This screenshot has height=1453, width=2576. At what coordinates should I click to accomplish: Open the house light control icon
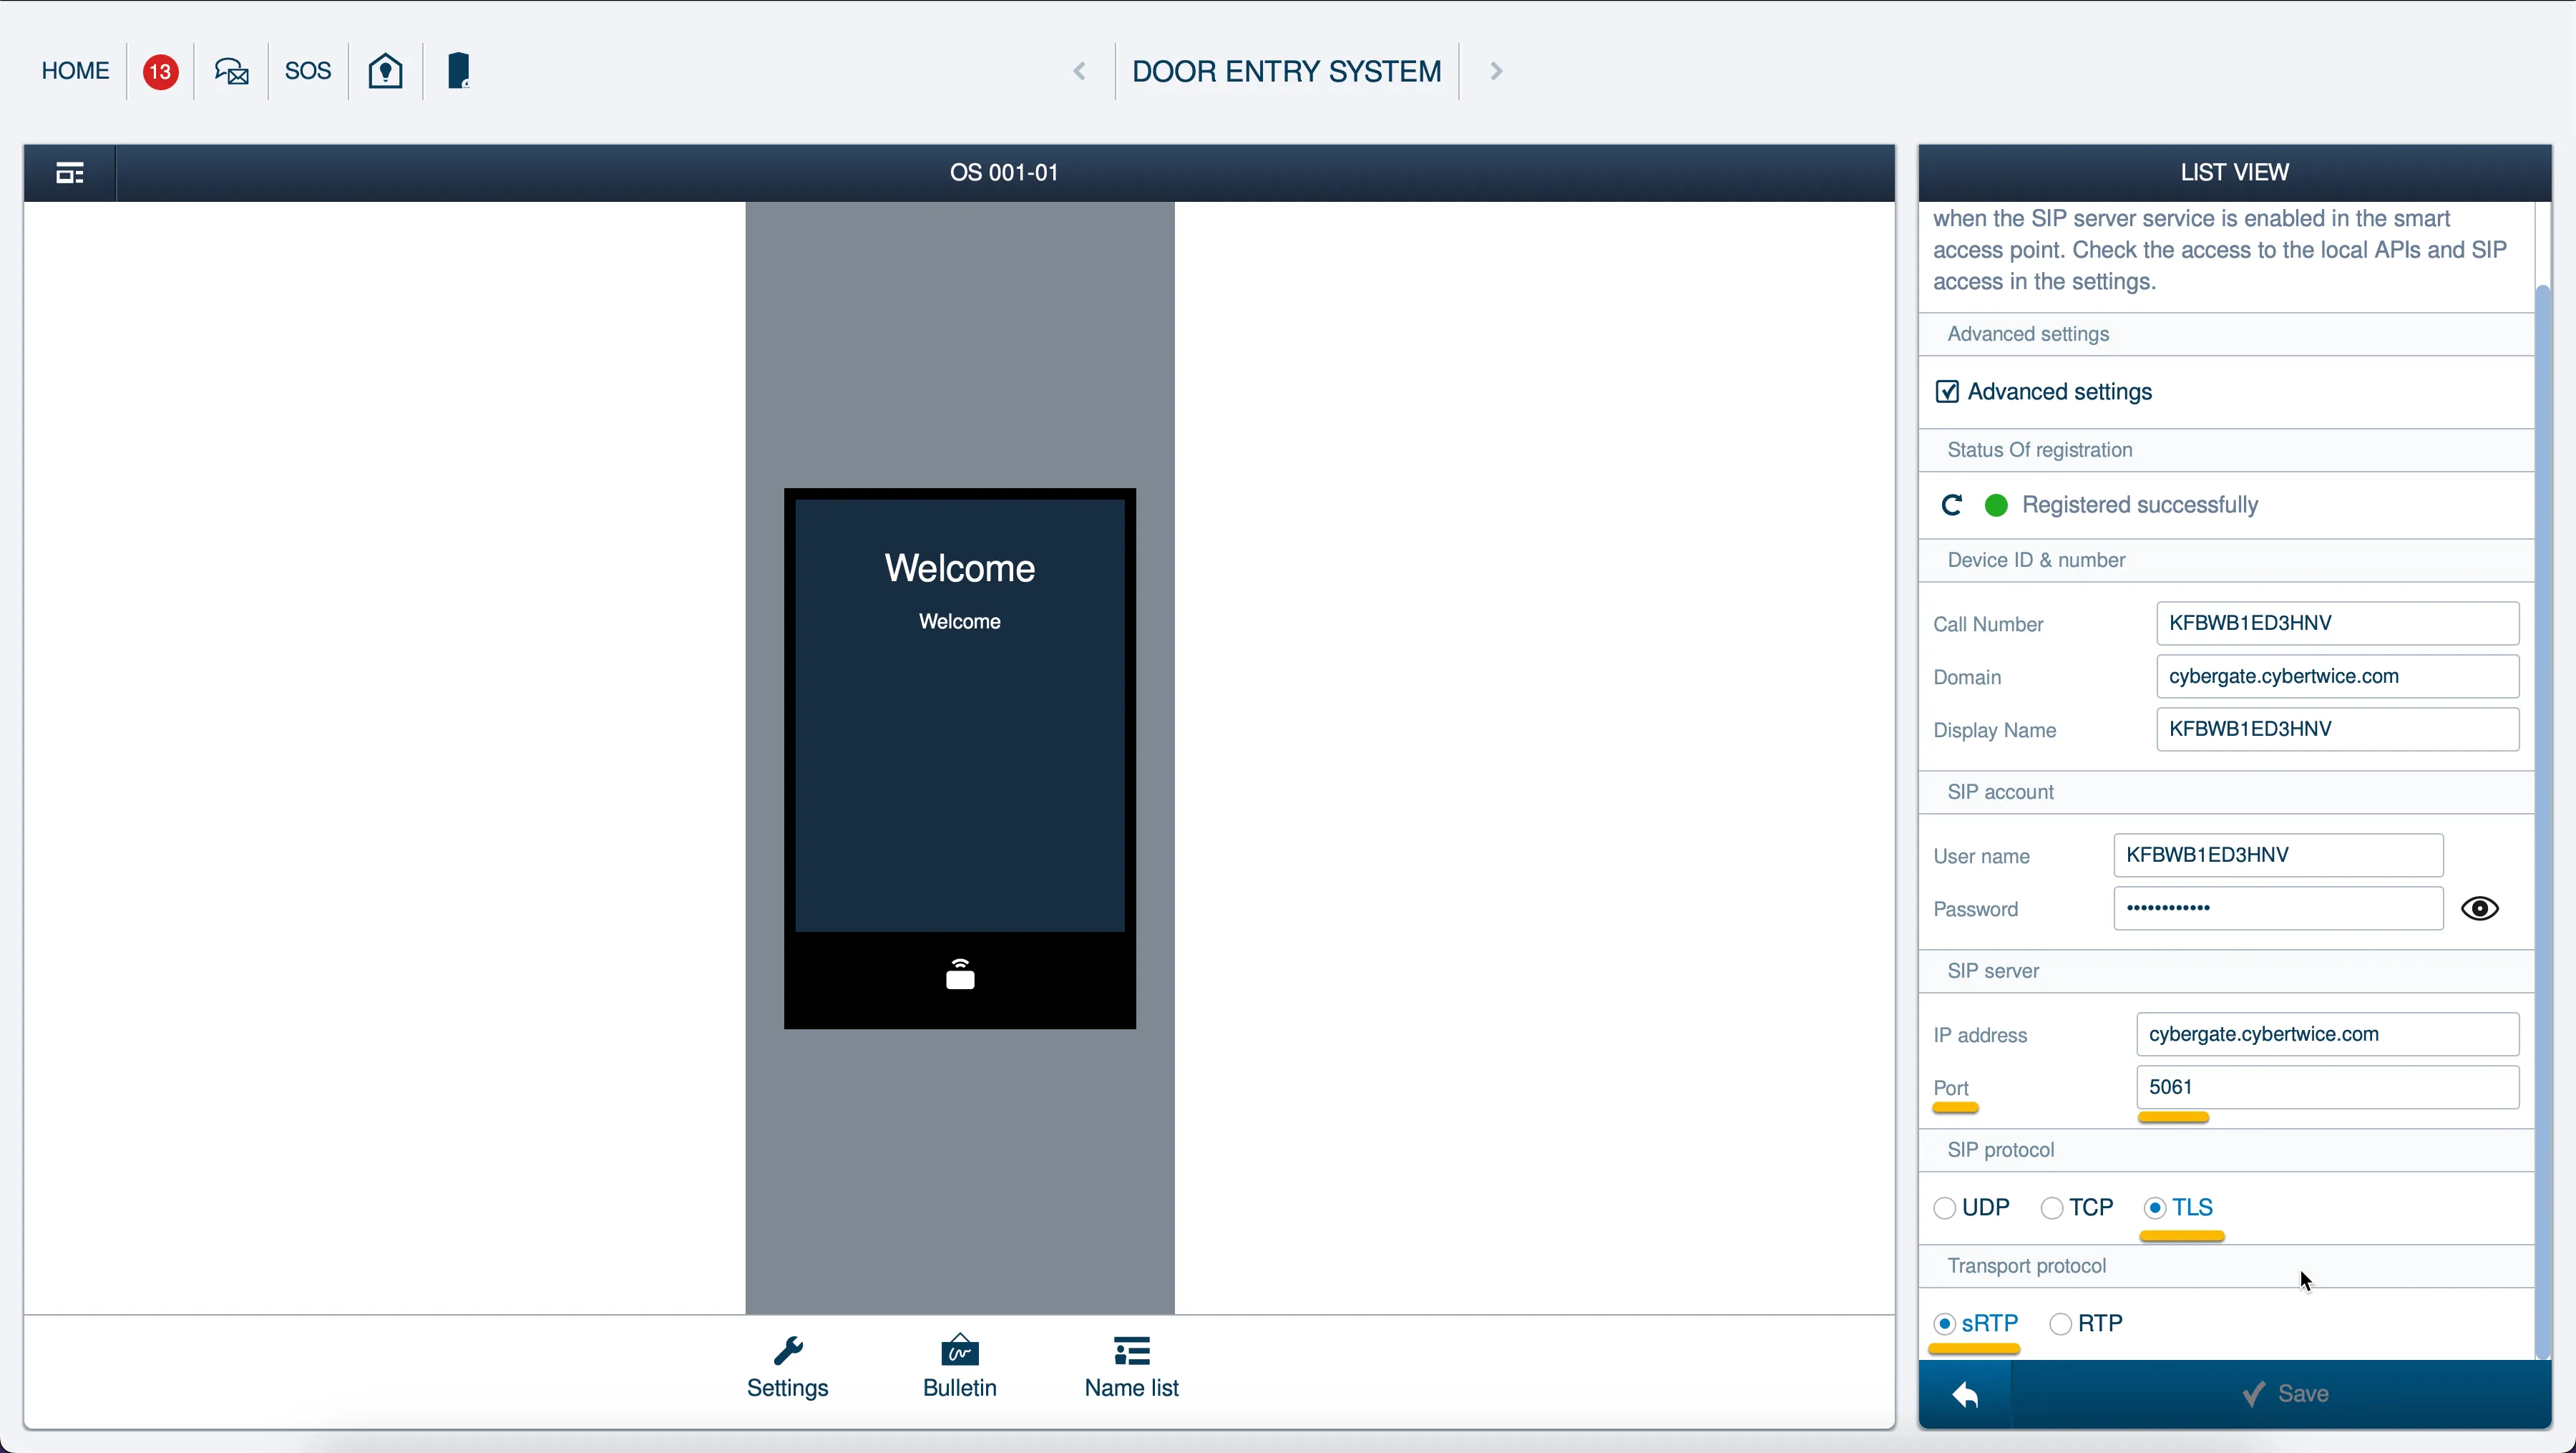(386, 71)
